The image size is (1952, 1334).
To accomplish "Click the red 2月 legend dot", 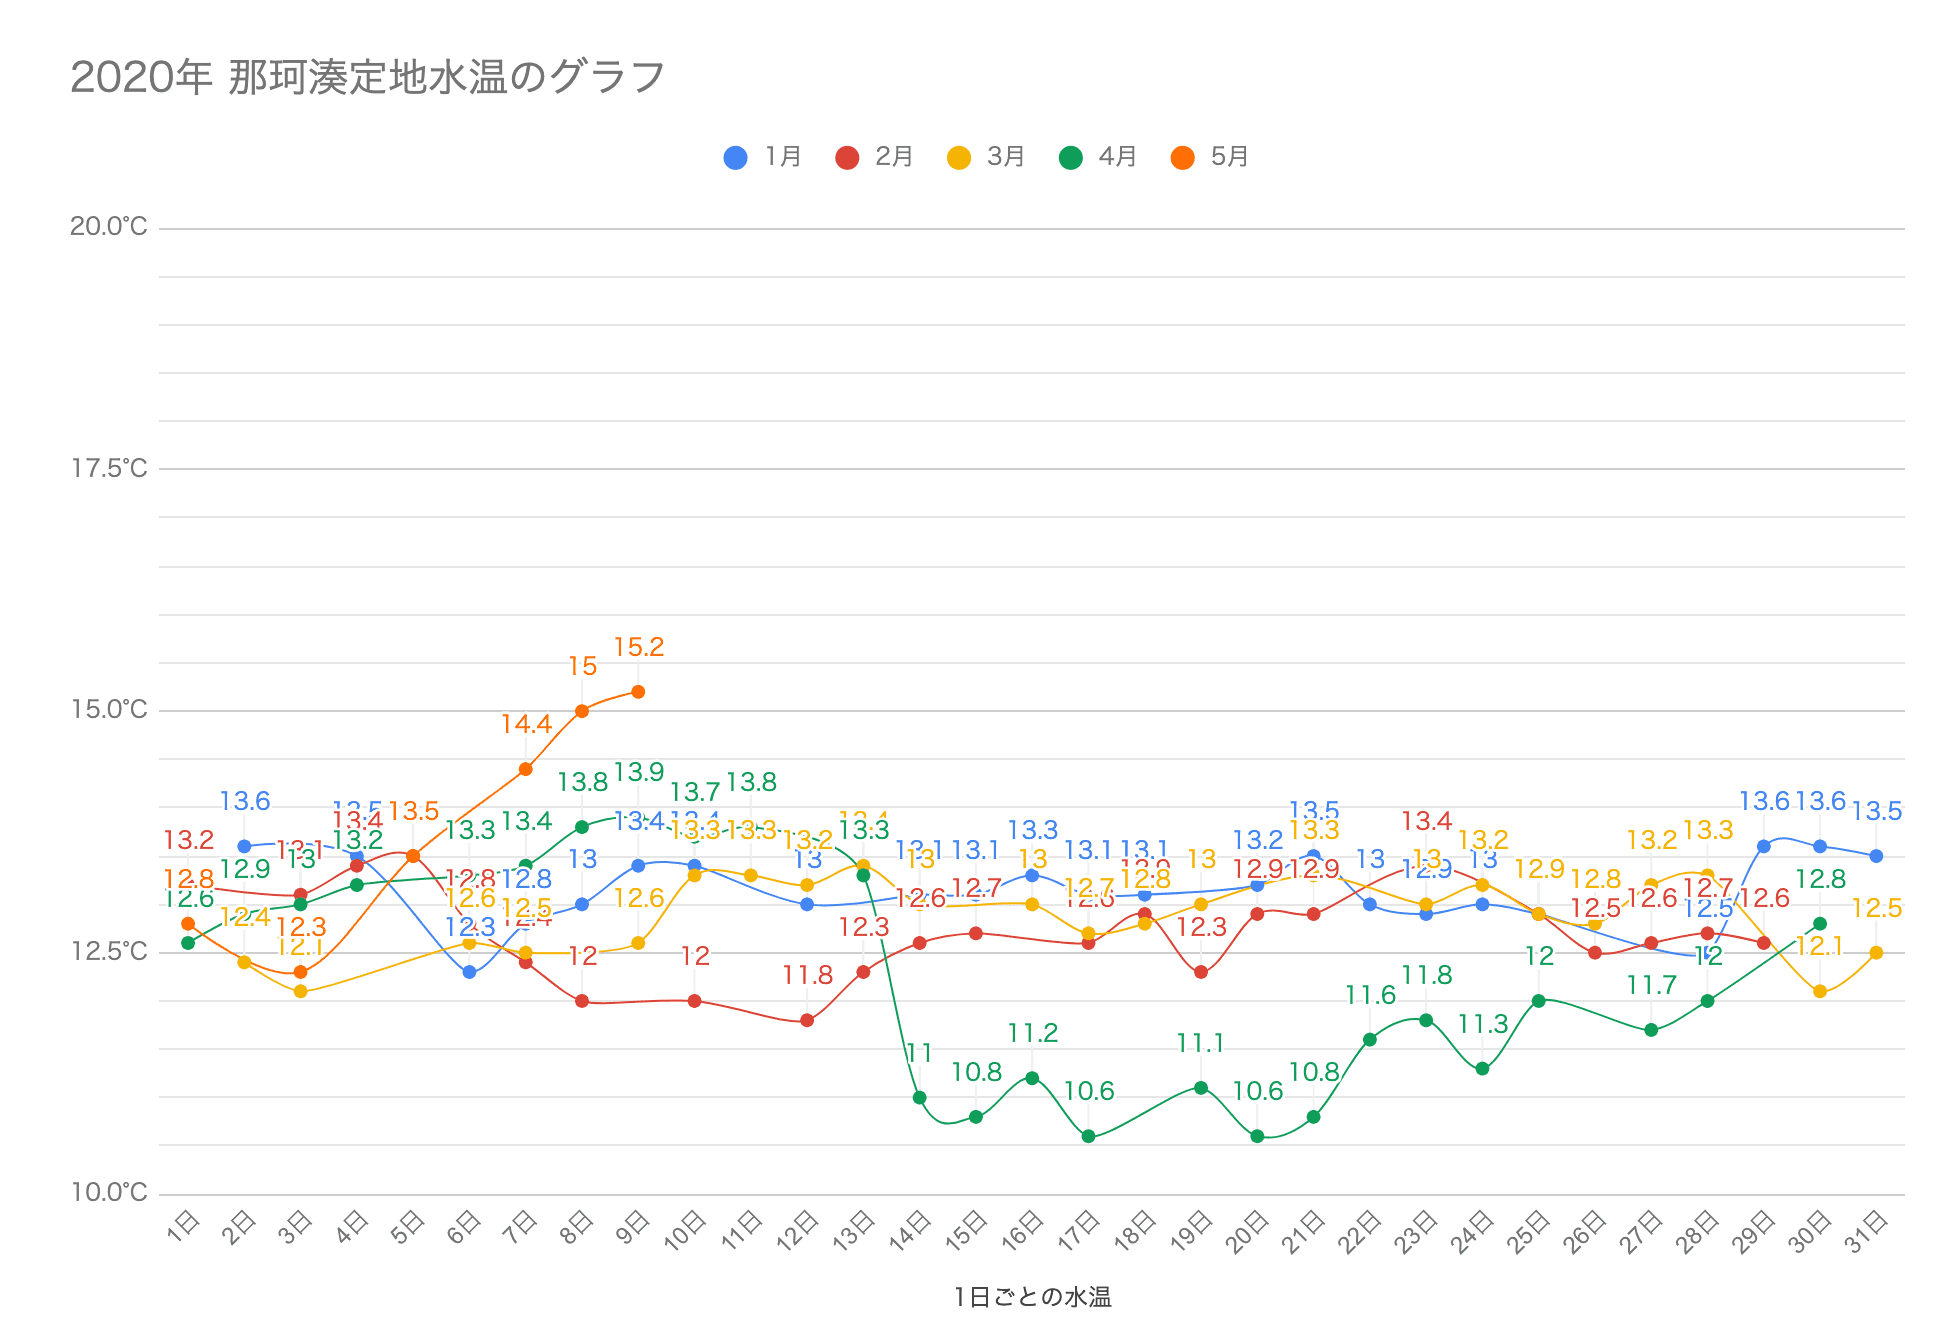I will pos(847,158).
